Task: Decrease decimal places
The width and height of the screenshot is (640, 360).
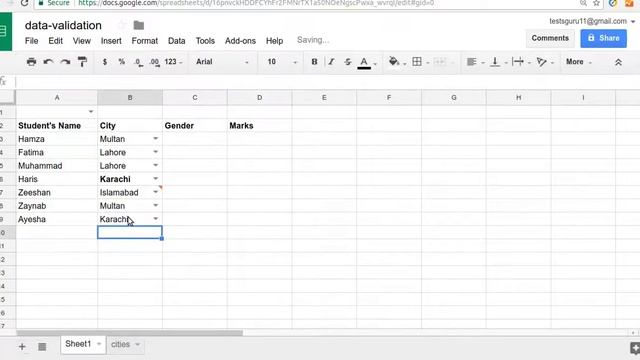Action: 138,62
